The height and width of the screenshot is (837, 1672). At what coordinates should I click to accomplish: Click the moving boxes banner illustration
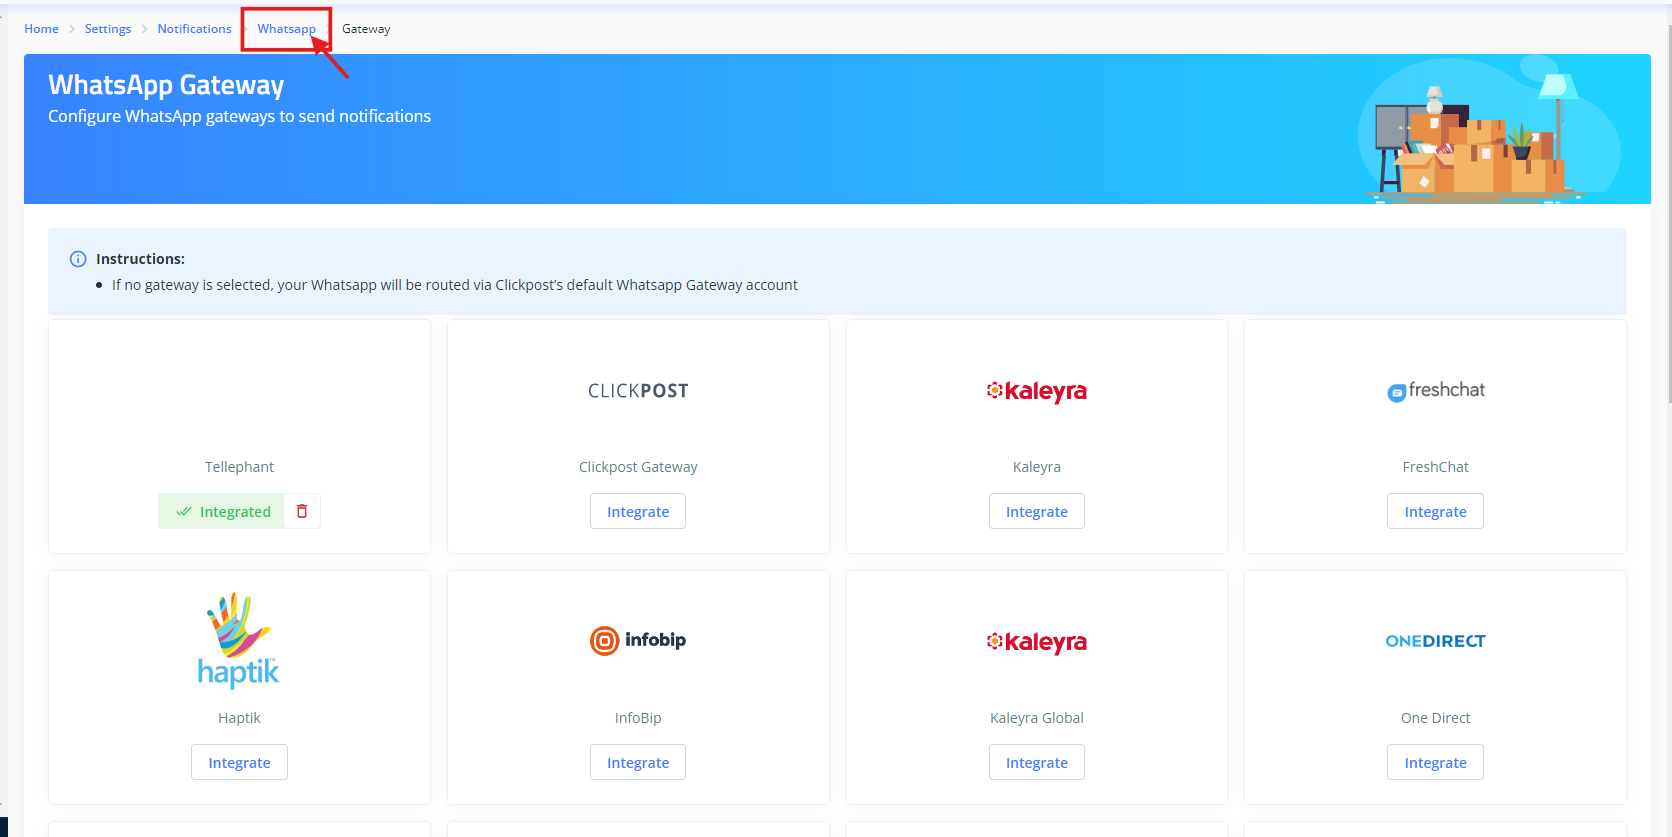pos(1490,130)
